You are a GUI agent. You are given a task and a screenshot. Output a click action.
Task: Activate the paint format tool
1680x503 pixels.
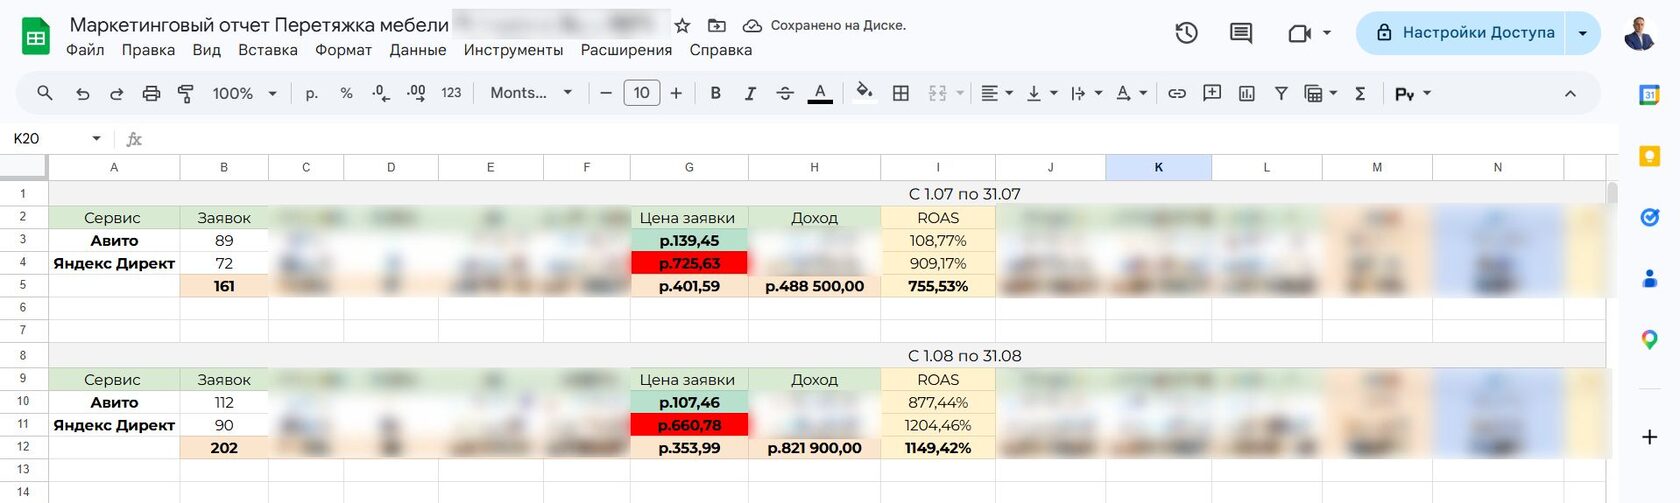(186, 93)
